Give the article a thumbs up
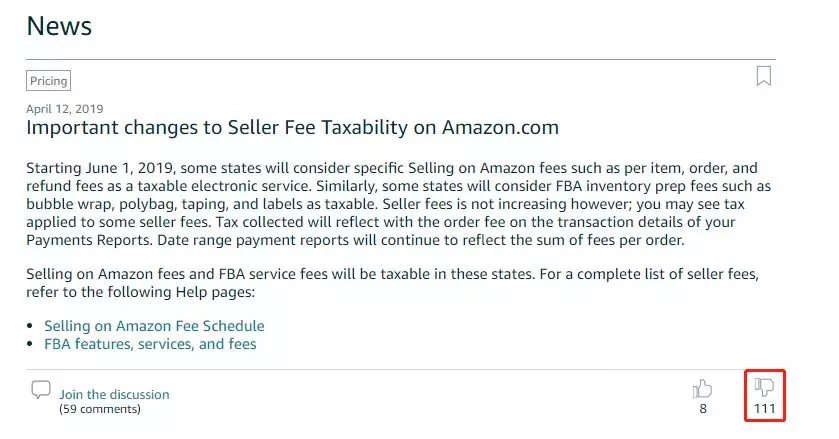Screen dimensions: 839x439 703,389
